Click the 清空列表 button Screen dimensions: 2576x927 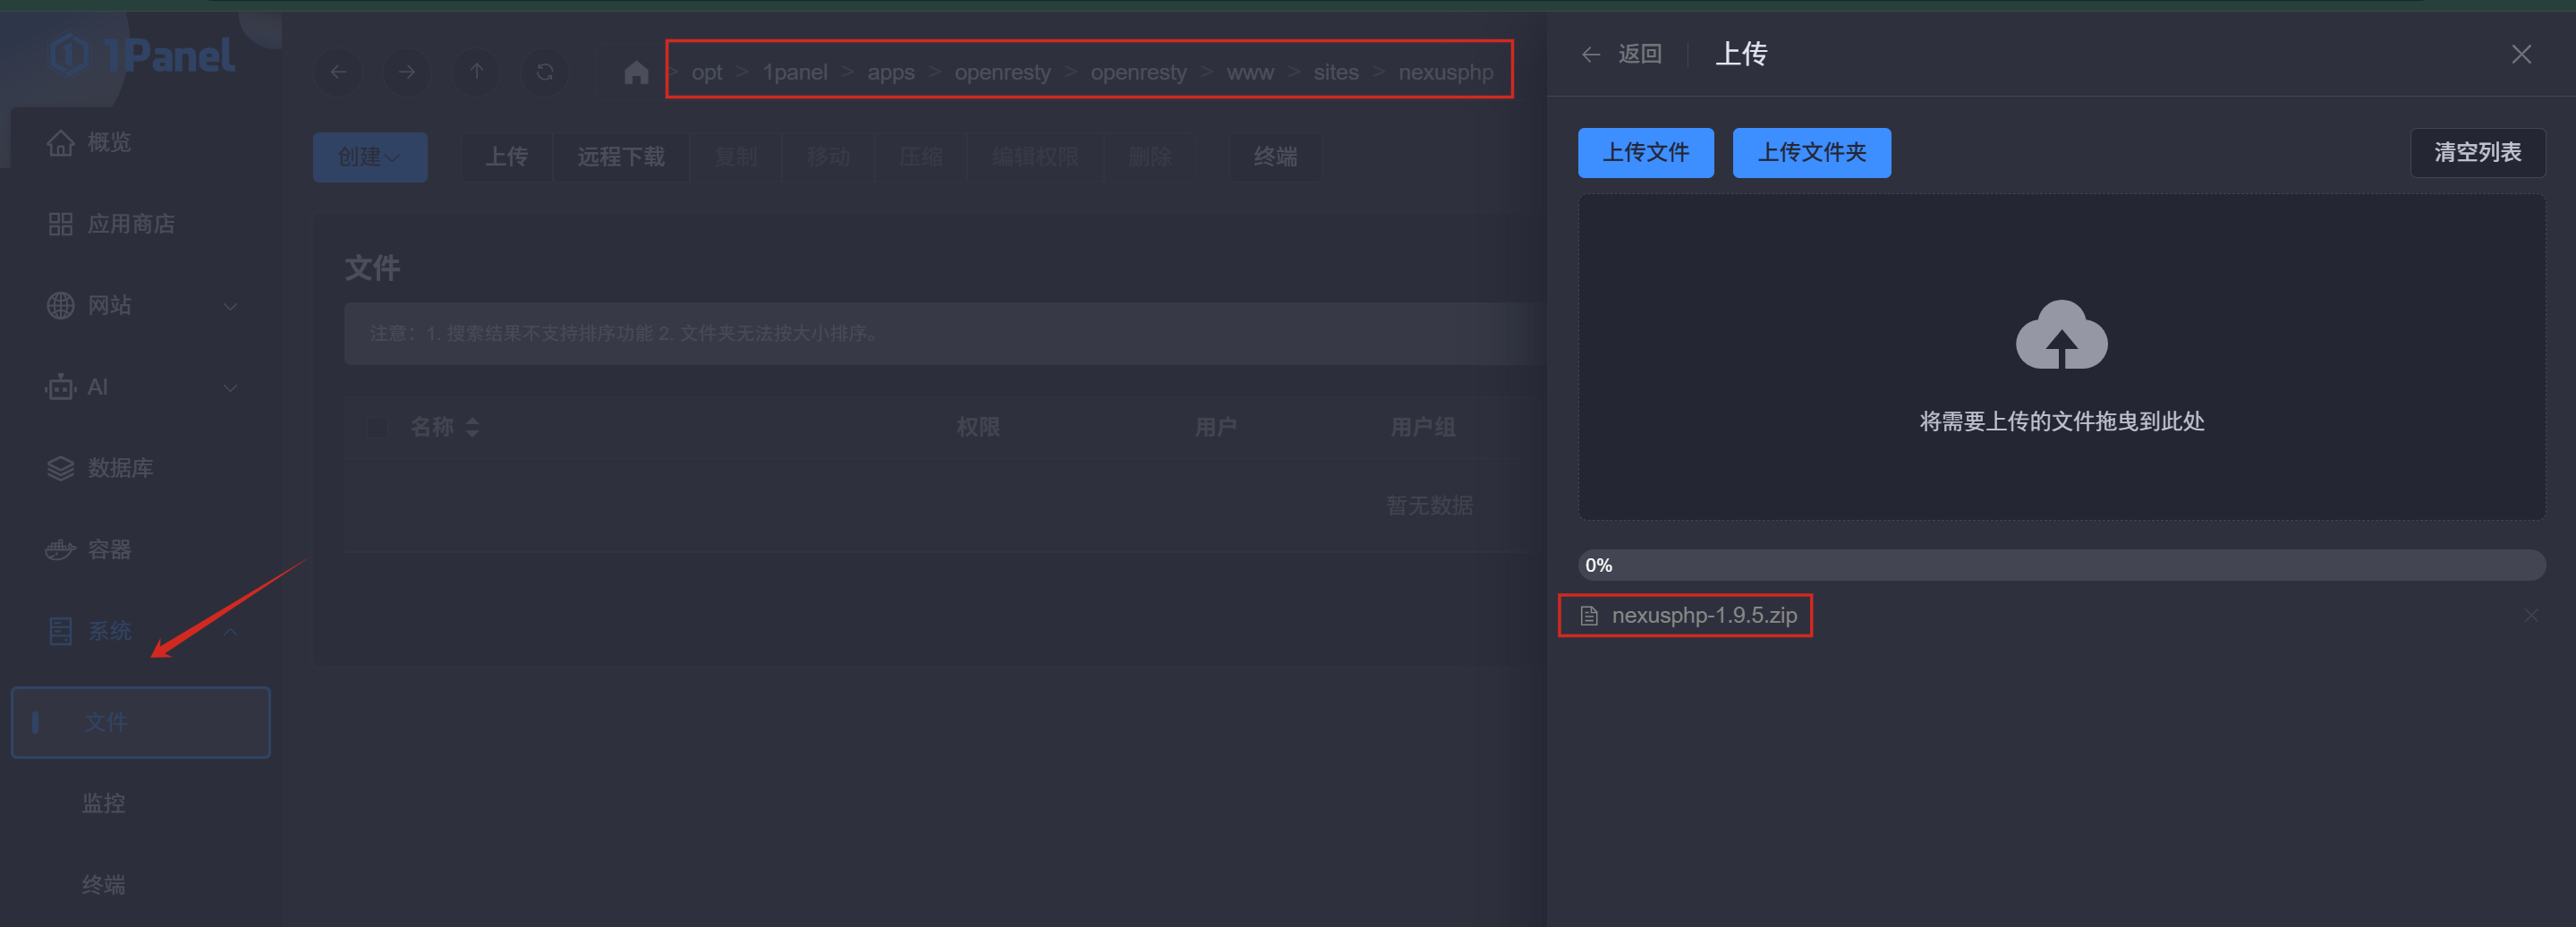(x=2477, y=153)
